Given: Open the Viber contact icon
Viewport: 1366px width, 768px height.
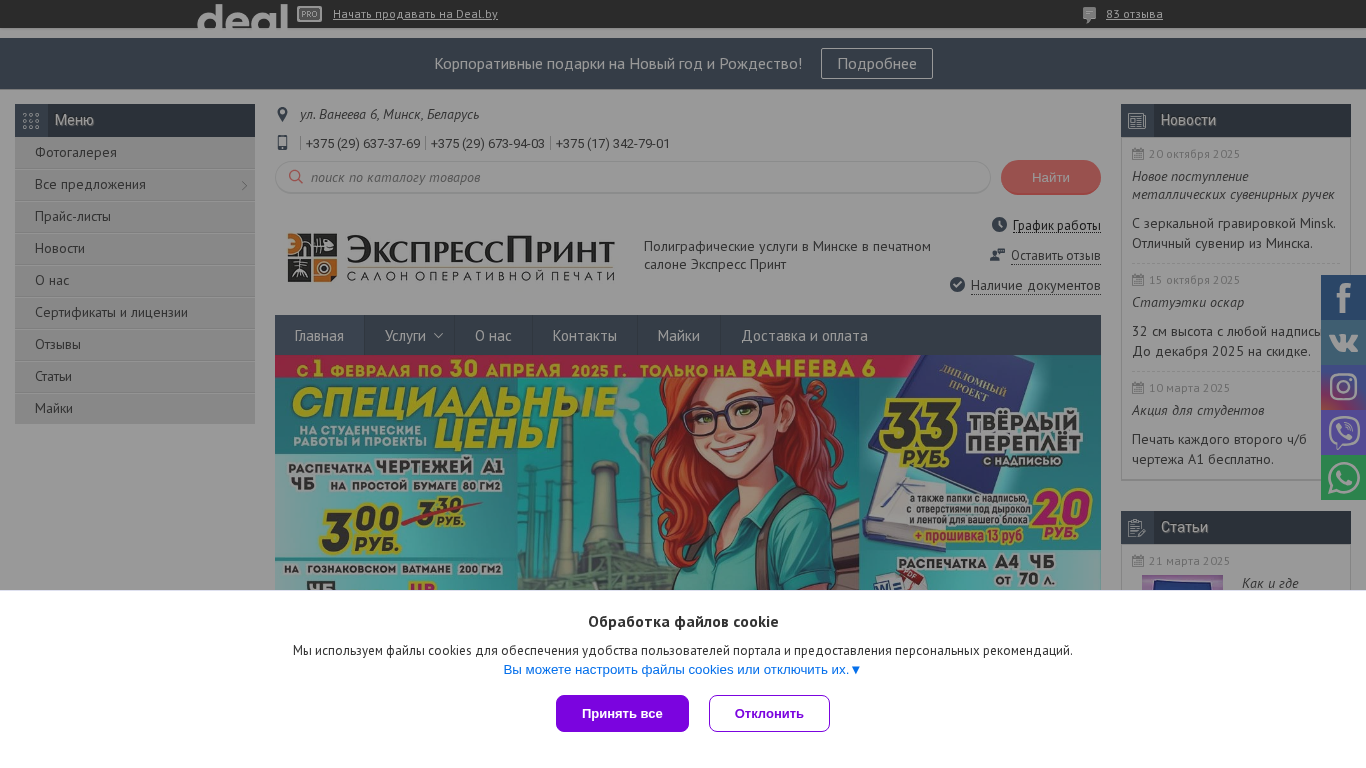Looking at the screenshot, I should pyautogui.click(x=1343, y=432).
